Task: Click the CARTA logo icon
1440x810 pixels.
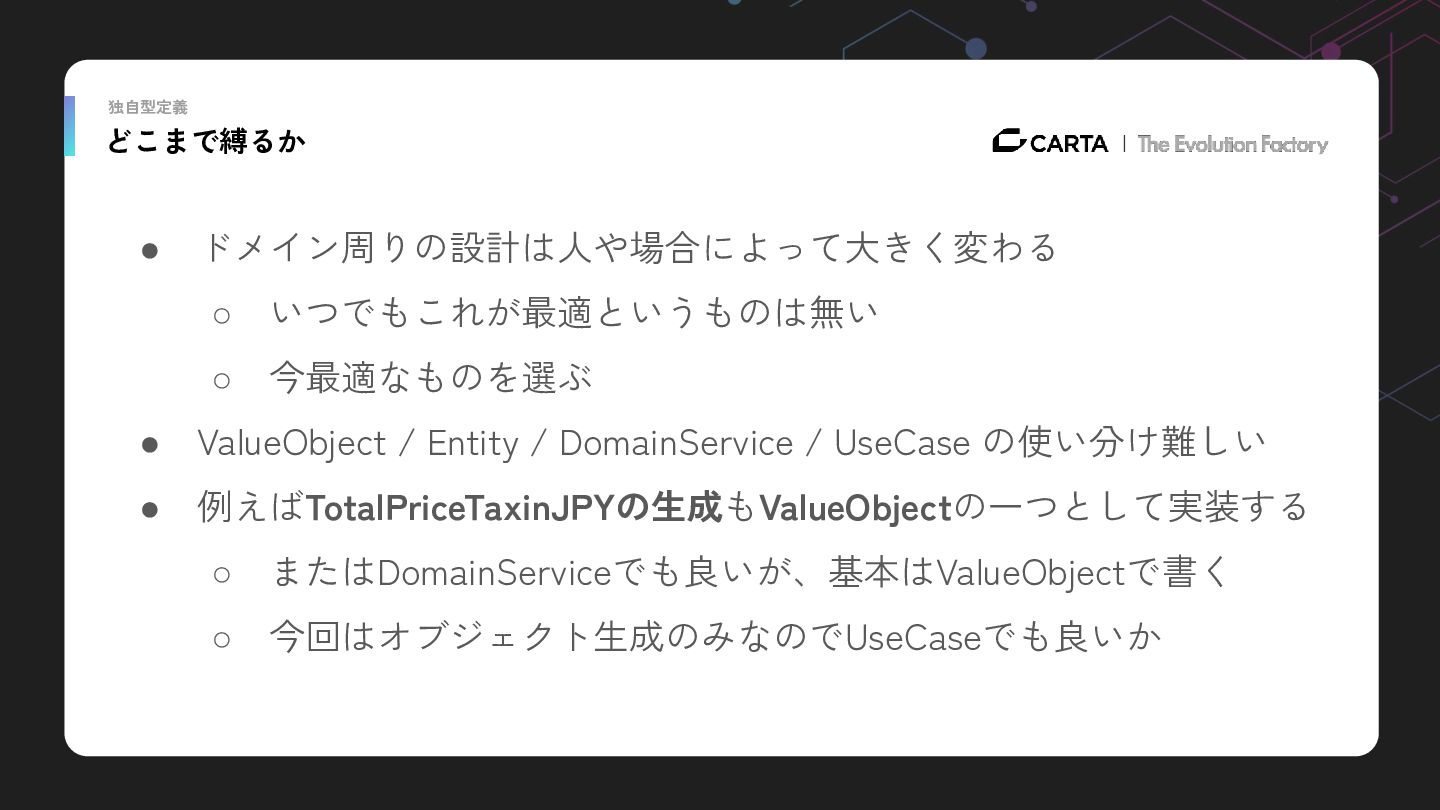Action: pyautogui.click(x=1009, y=142)
